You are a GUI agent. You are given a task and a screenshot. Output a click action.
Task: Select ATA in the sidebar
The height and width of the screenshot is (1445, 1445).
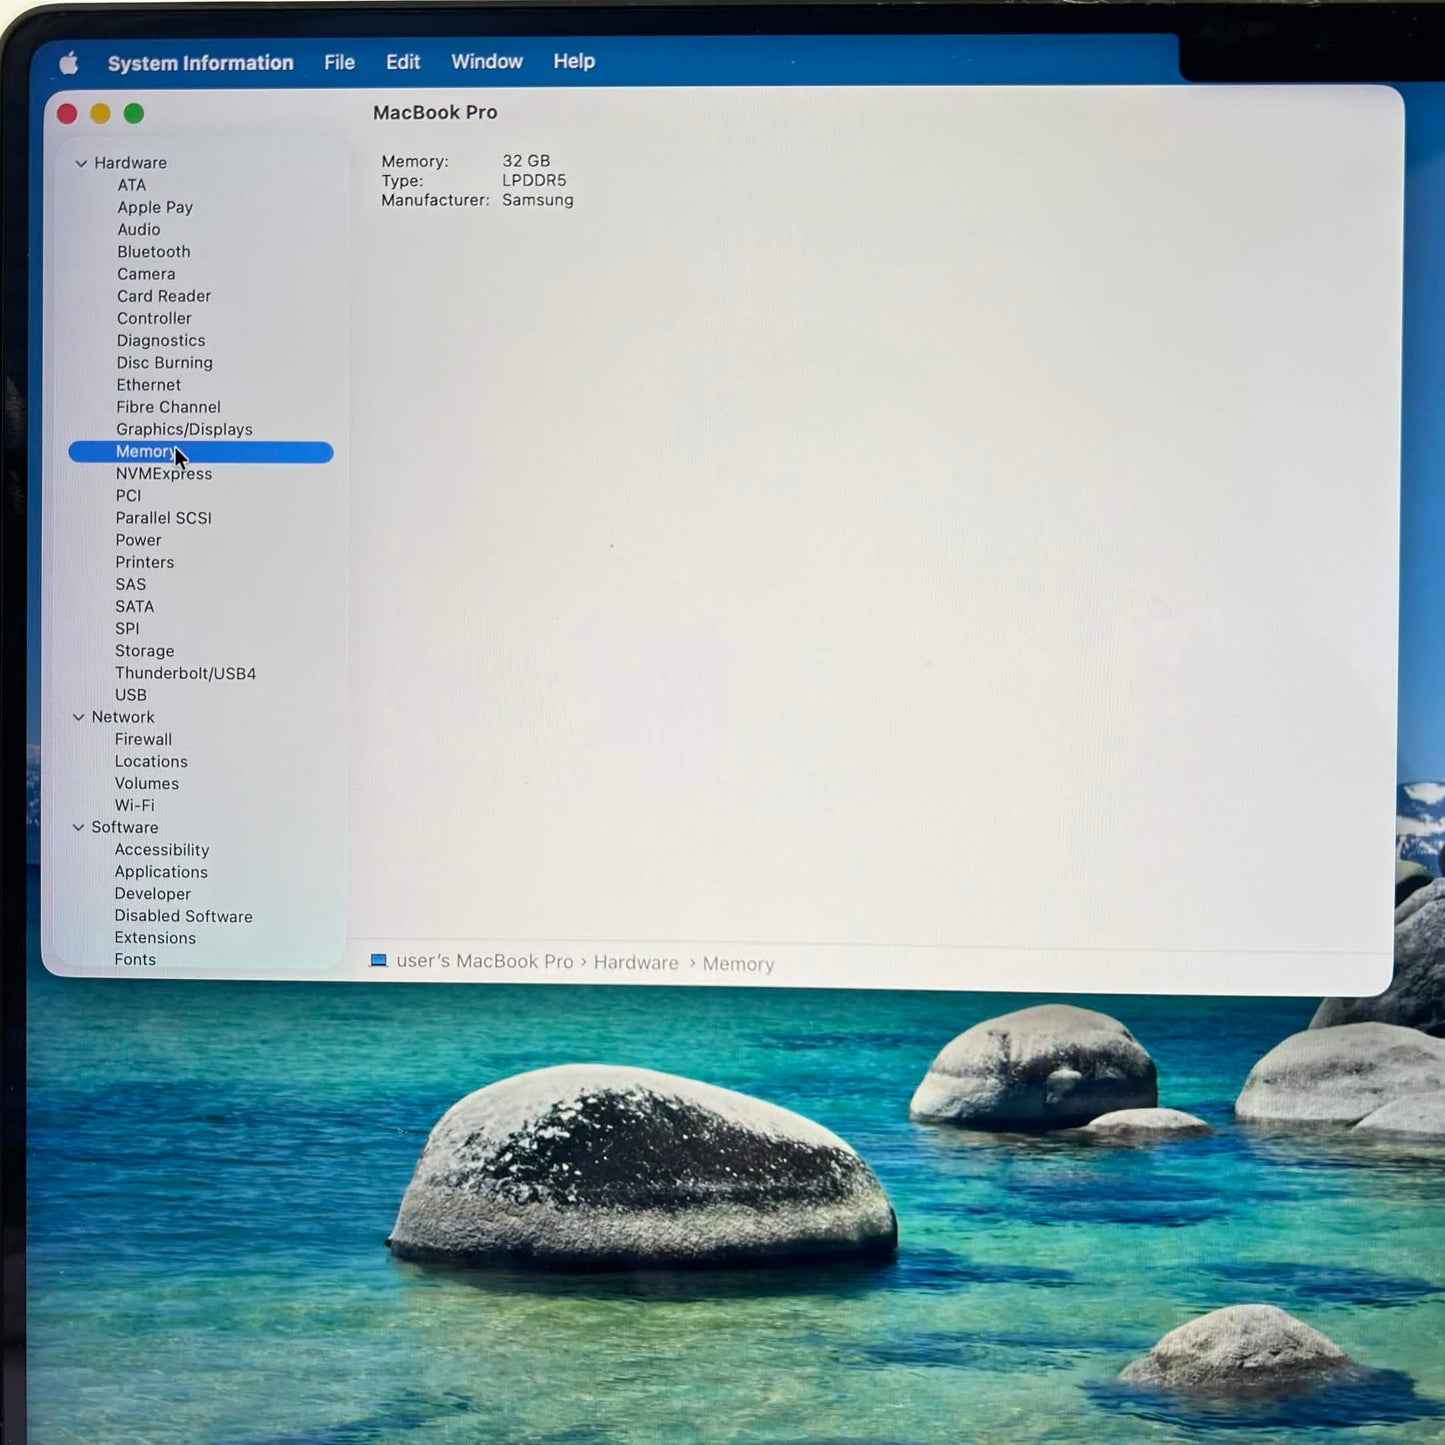tap(132, 185)
